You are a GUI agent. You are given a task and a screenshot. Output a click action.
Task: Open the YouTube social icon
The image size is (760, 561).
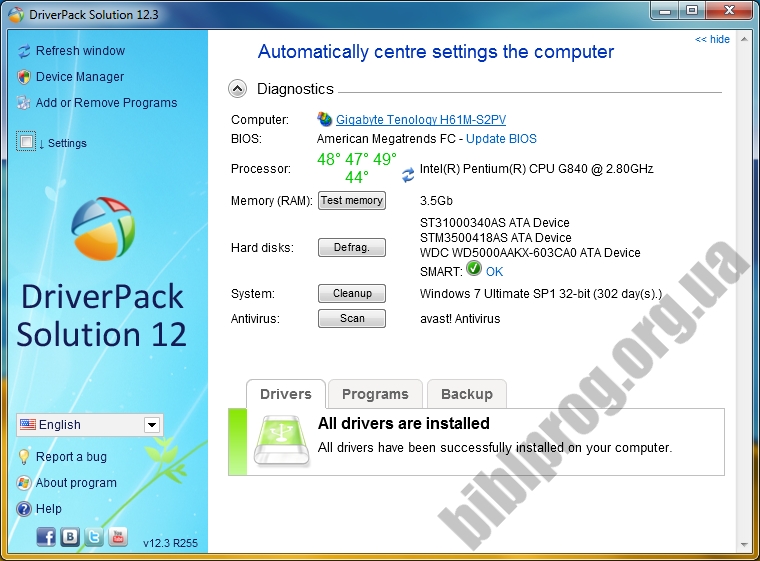[x=118, y=537]
